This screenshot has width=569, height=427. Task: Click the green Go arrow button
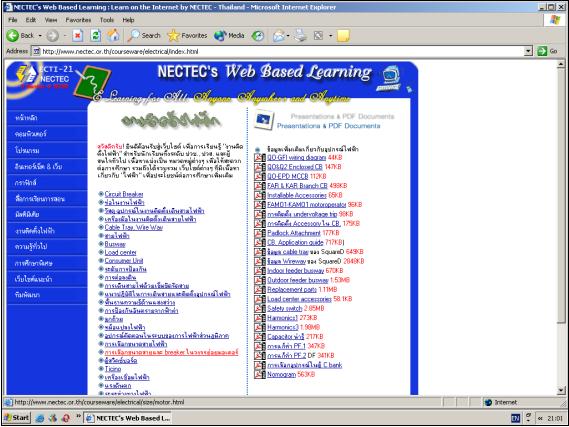coord(542,51)
